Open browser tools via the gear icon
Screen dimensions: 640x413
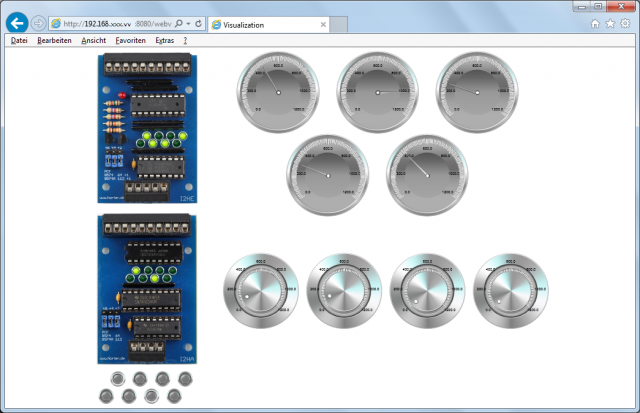click(625, 22)
